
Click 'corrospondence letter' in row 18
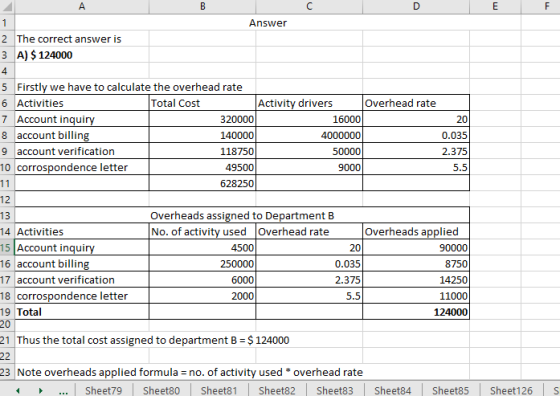(82, 296)
